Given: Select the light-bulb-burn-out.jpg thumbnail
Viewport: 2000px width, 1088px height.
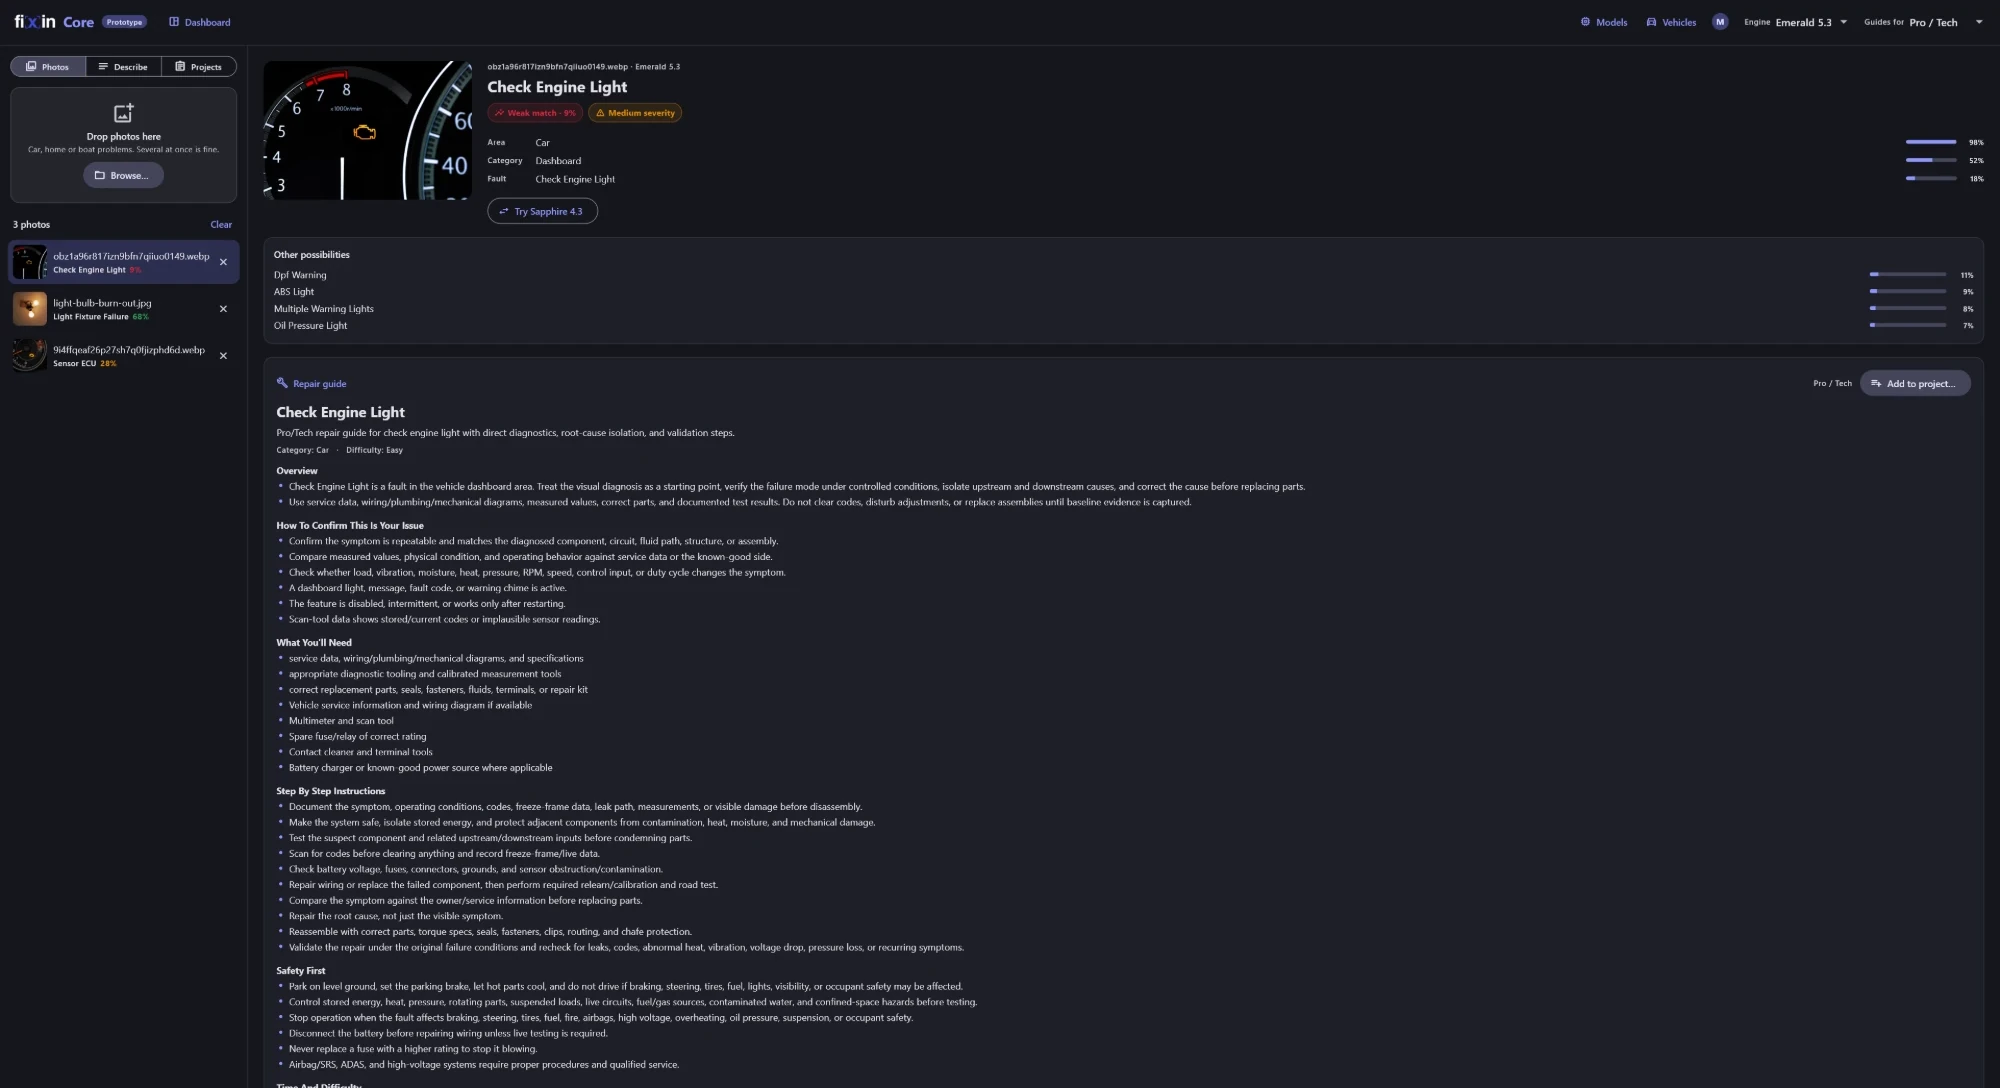Looking at the screenshot, I should coord(29,309).
